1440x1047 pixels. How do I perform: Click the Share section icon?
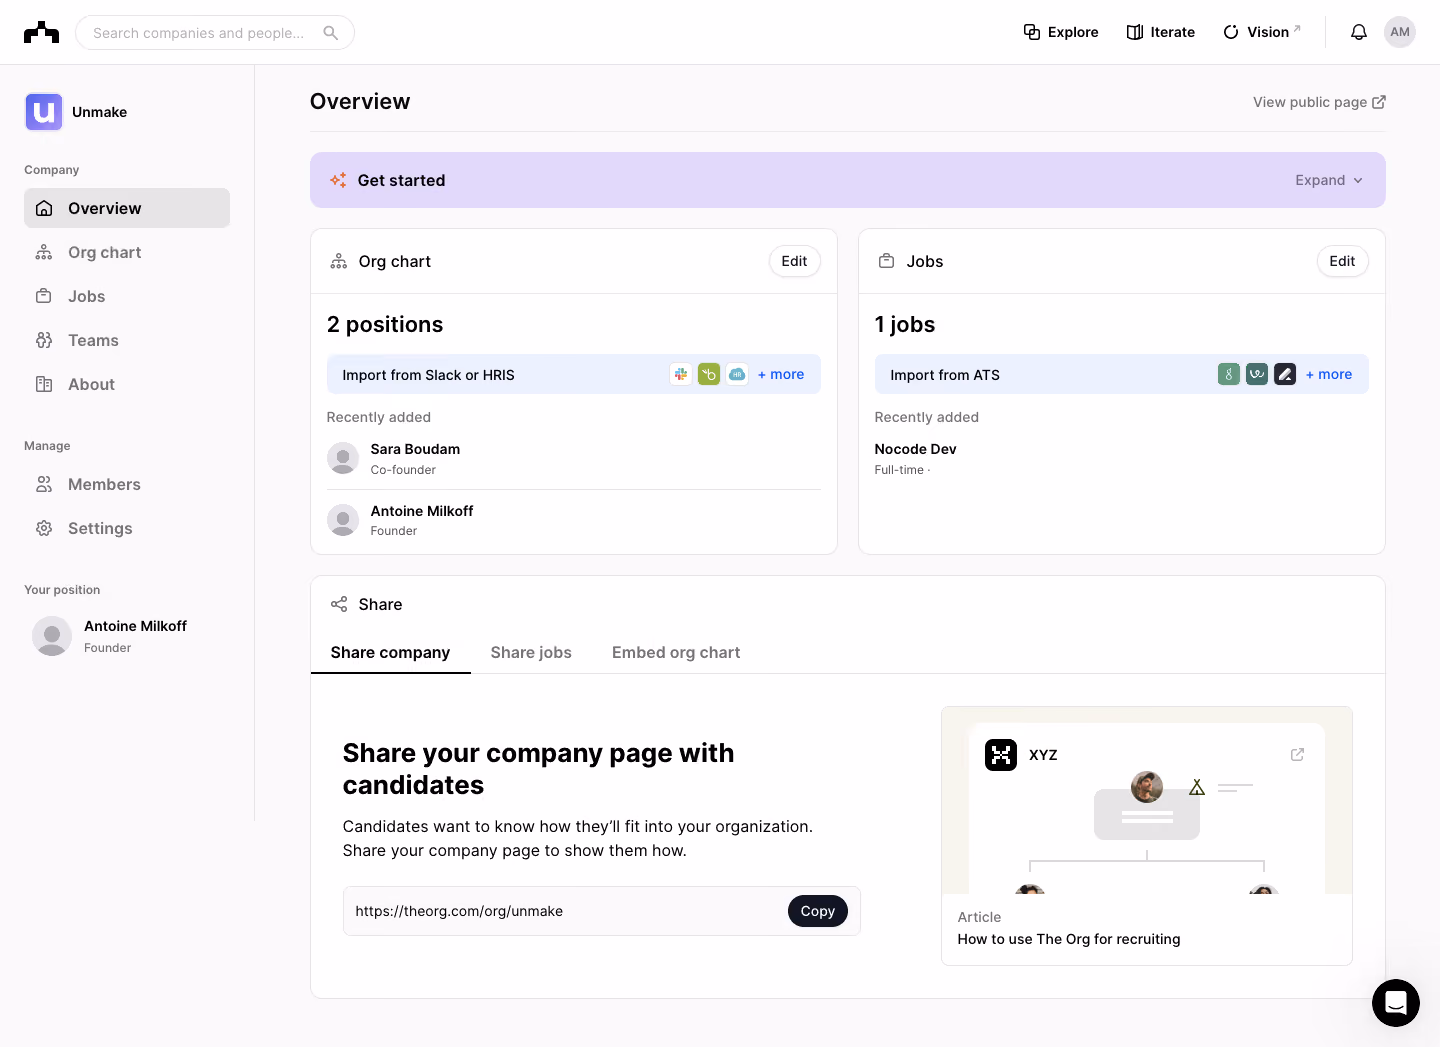(x=339, y=604)
